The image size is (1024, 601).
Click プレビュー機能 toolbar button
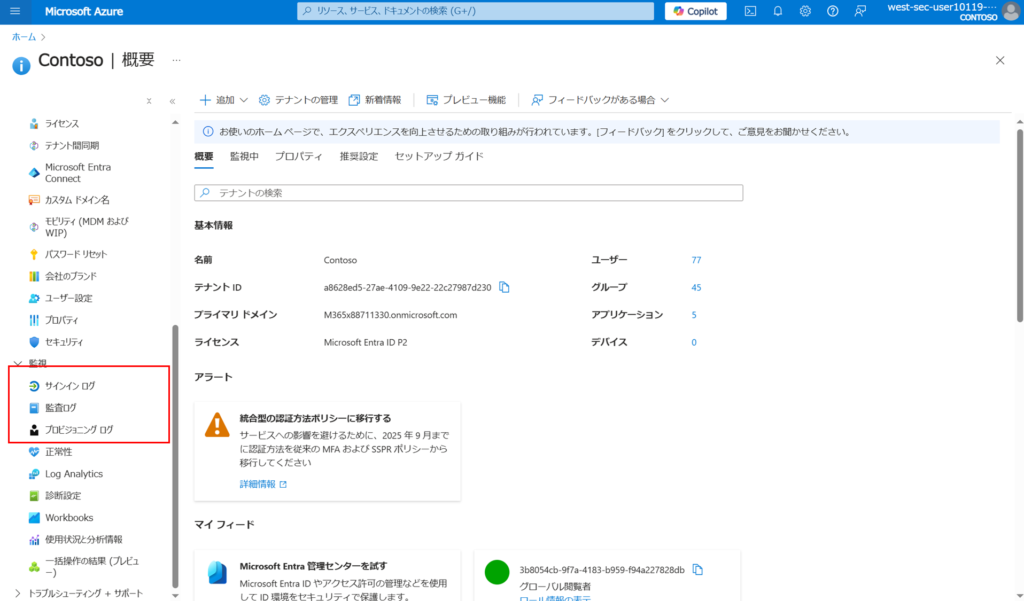click(x=466, y=100)
